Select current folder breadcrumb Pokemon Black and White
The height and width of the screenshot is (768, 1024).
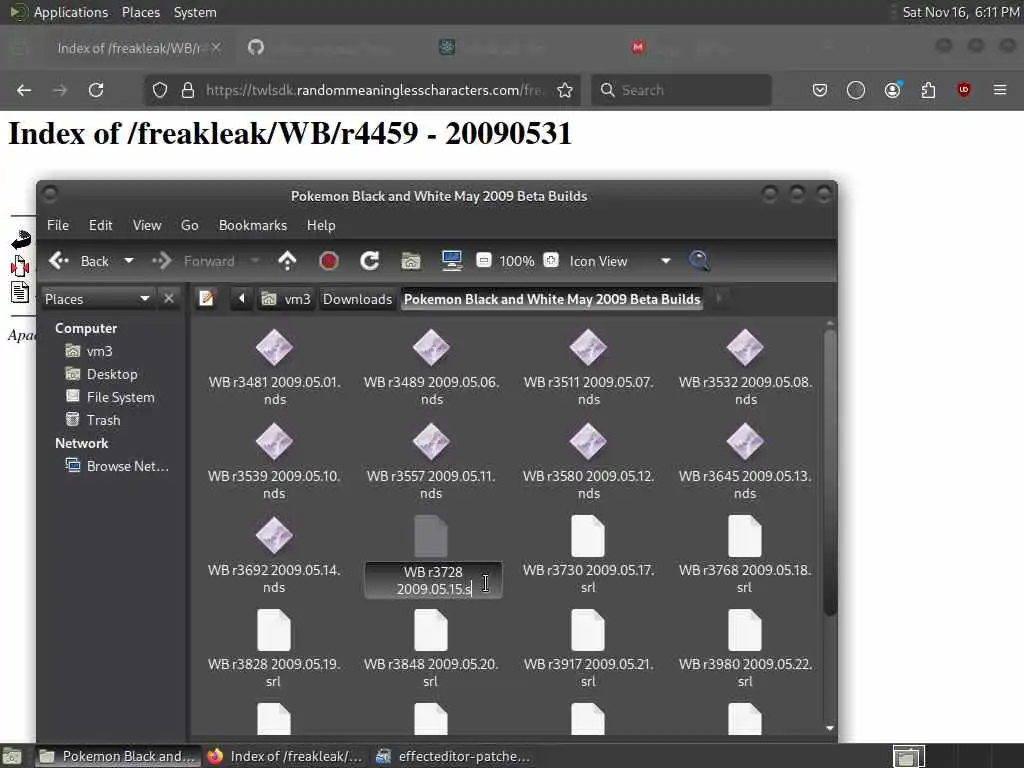552,299
